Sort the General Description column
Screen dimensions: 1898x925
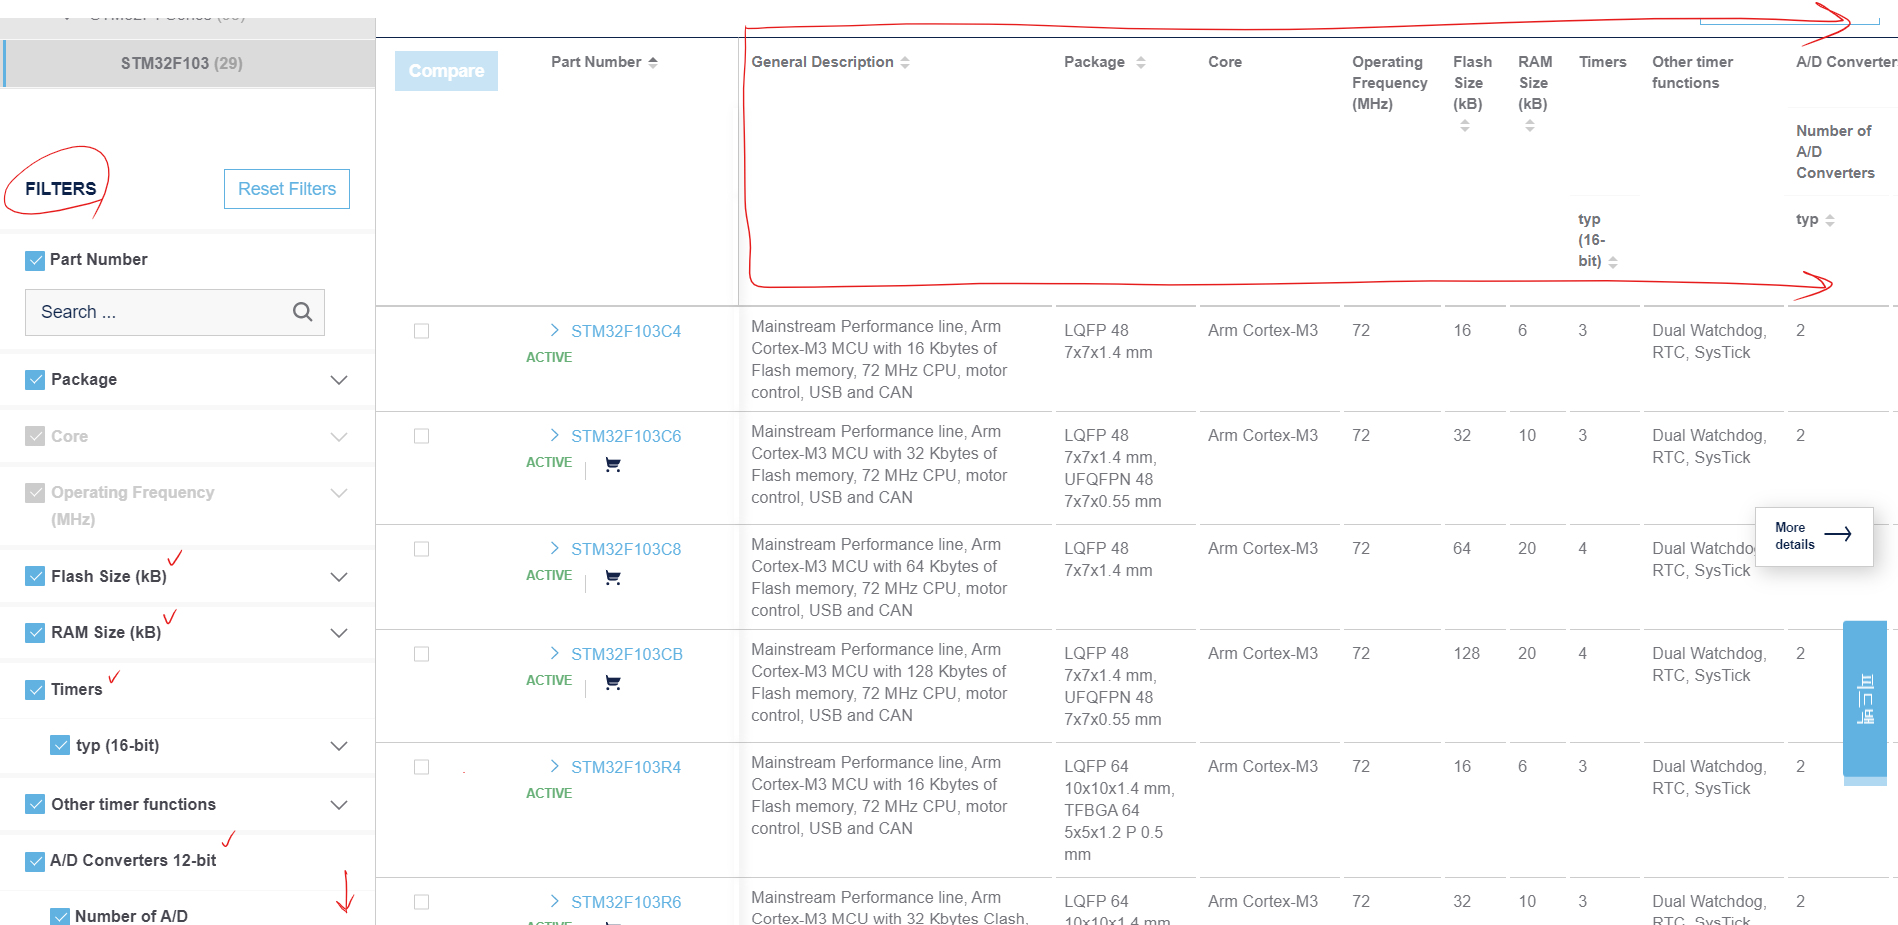905,62
